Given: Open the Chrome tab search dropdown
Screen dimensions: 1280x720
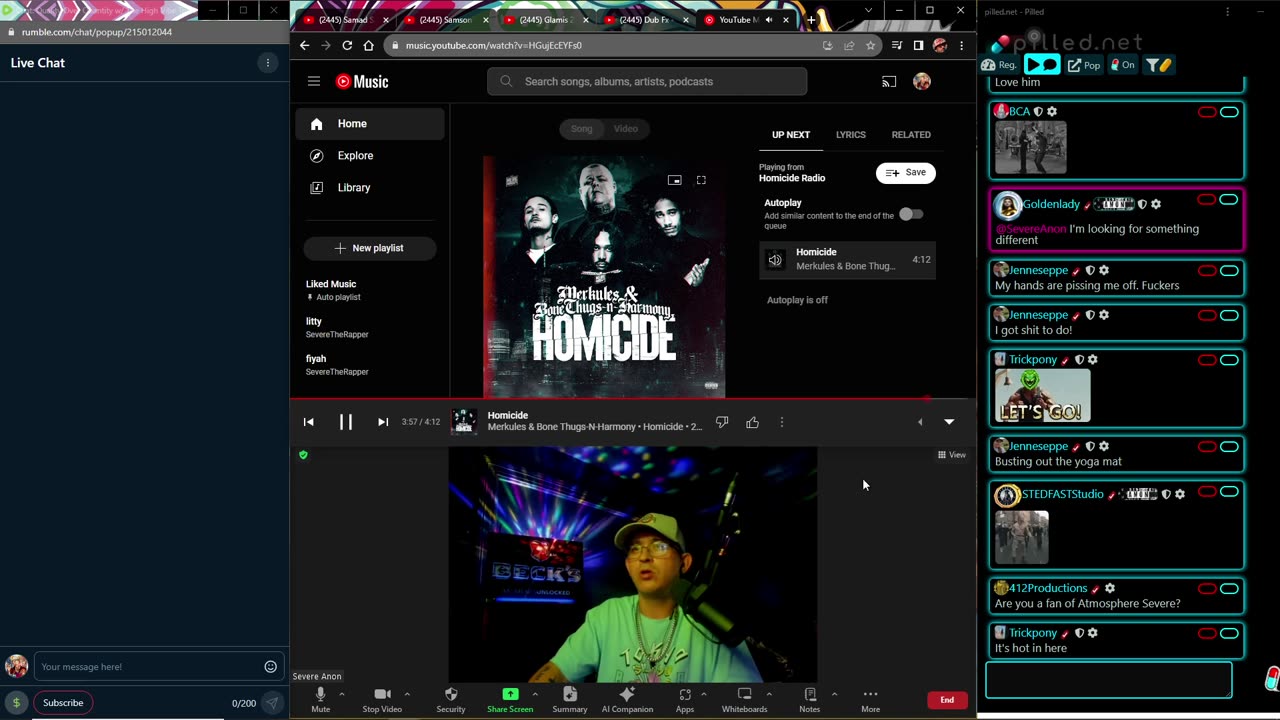Looking at the screenshot, I should tap(868, 11).
